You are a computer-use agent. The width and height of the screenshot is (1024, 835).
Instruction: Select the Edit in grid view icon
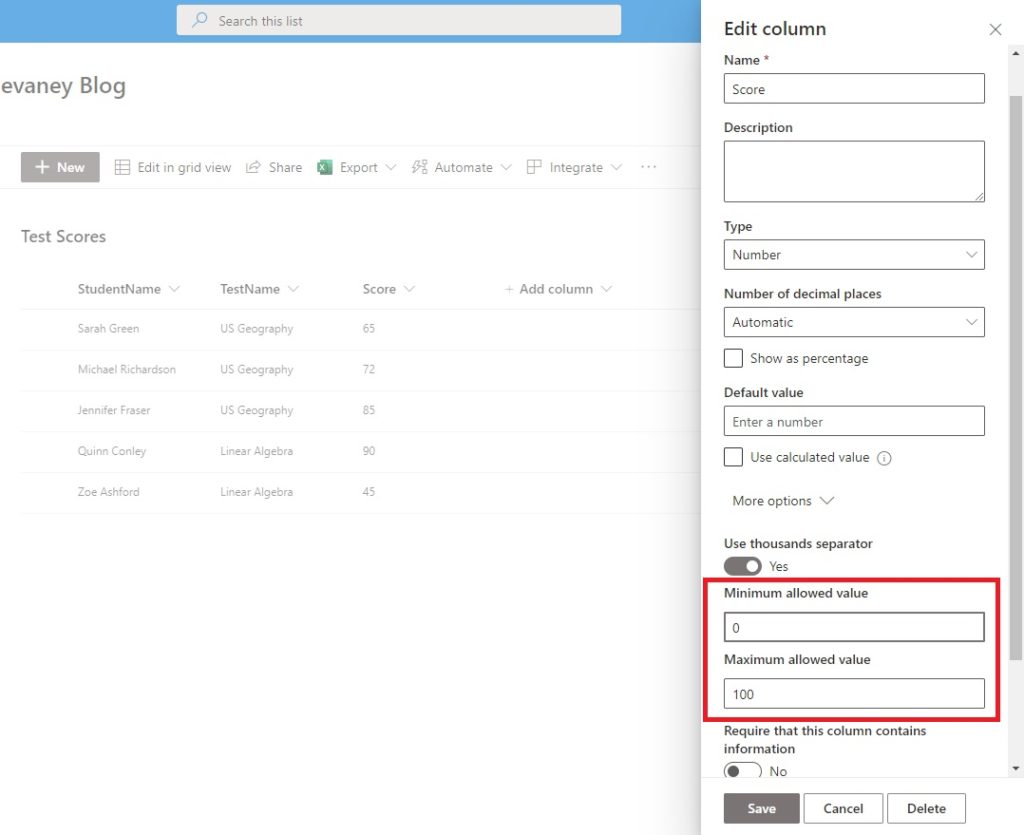point(120,167)
